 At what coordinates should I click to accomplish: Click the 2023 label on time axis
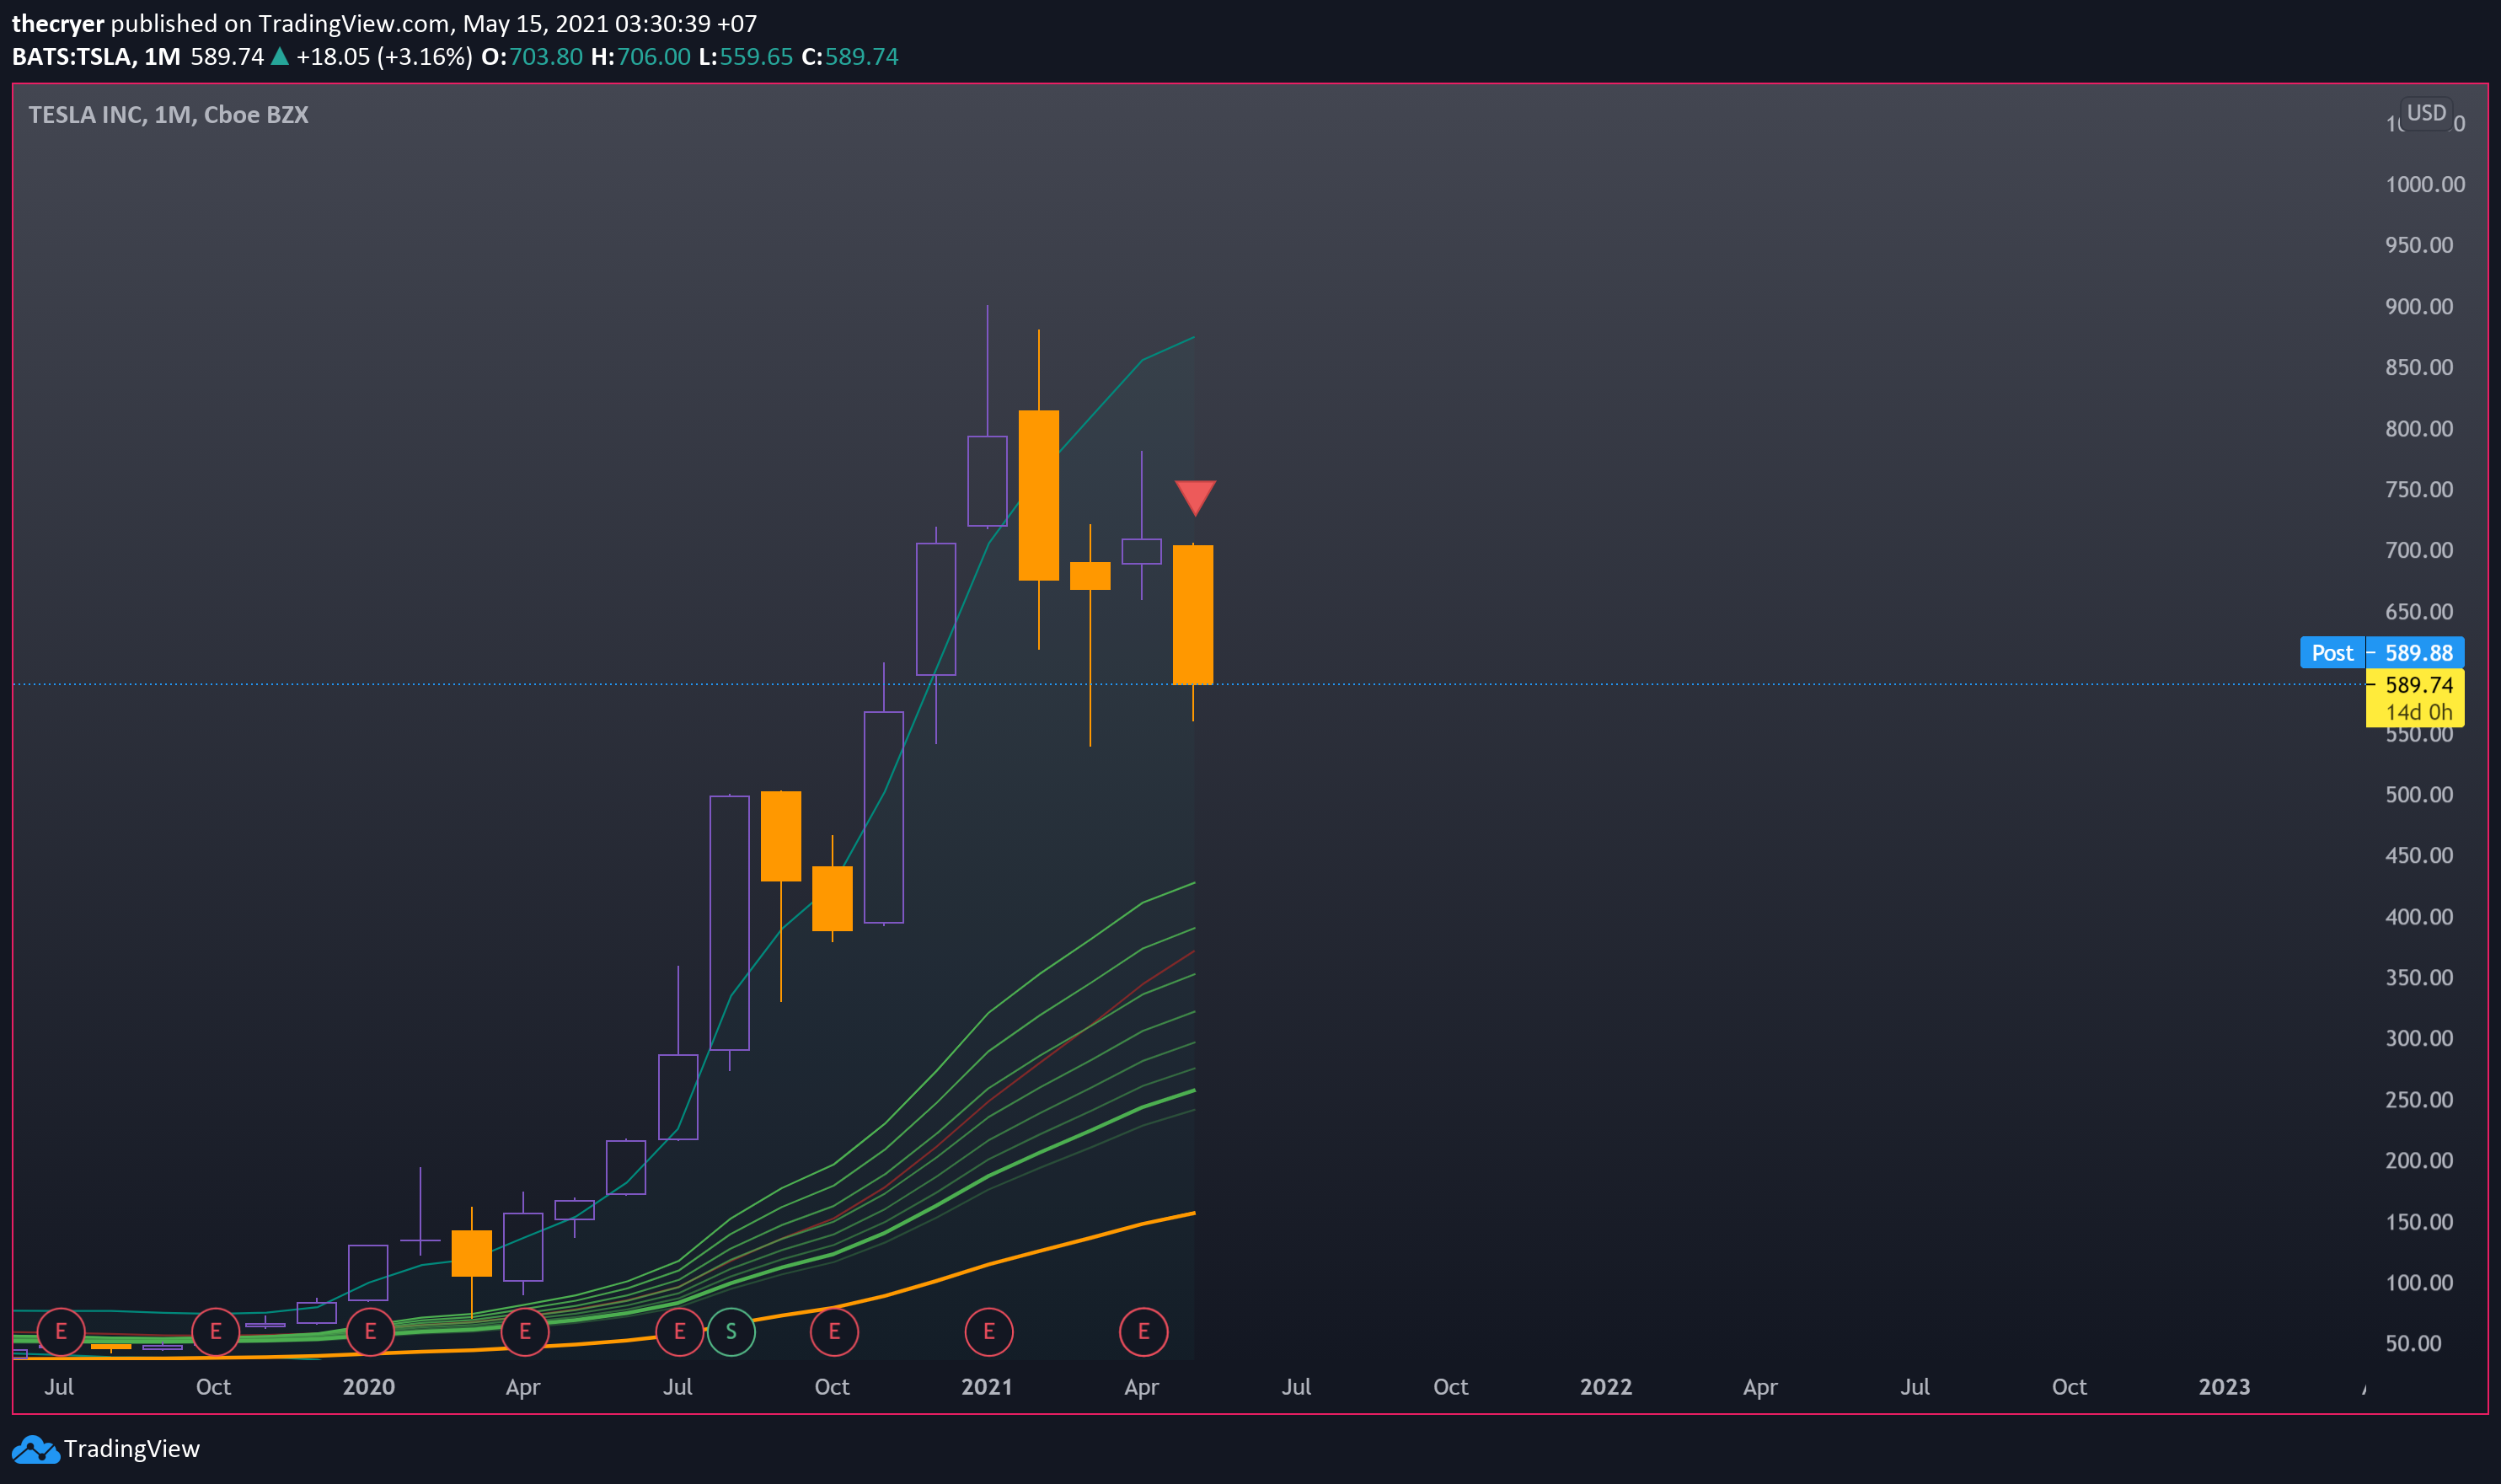click(x=2224, y=1387)
